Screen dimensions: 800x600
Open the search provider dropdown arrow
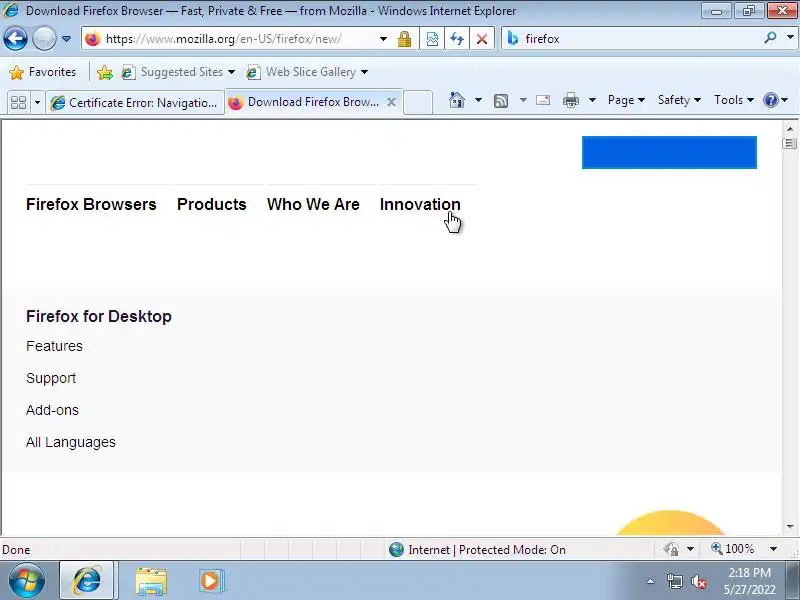790,37
